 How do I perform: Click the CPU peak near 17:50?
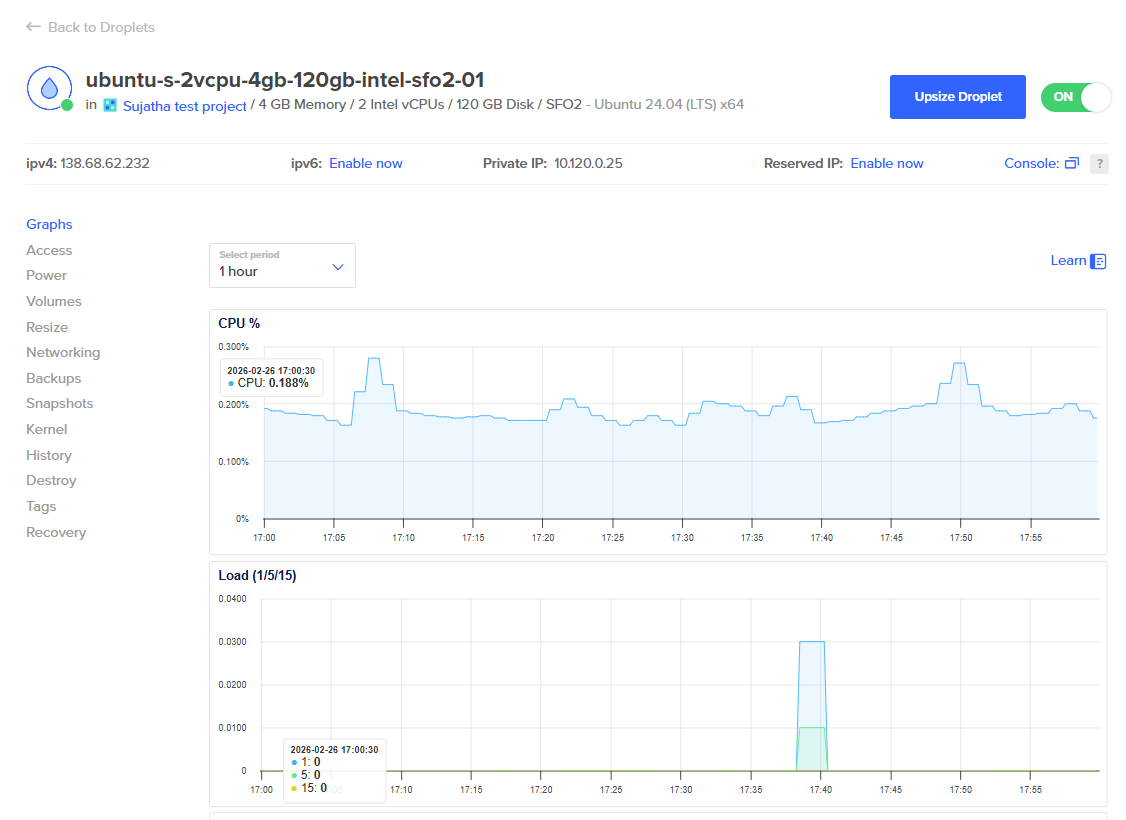coord(959,363)
